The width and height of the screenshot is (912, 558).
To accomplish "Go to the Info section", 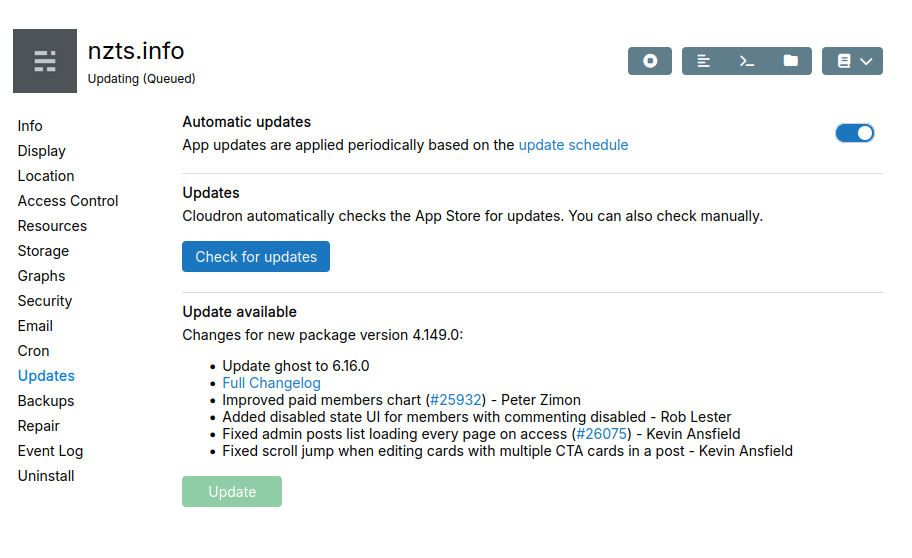I will 30,126.
